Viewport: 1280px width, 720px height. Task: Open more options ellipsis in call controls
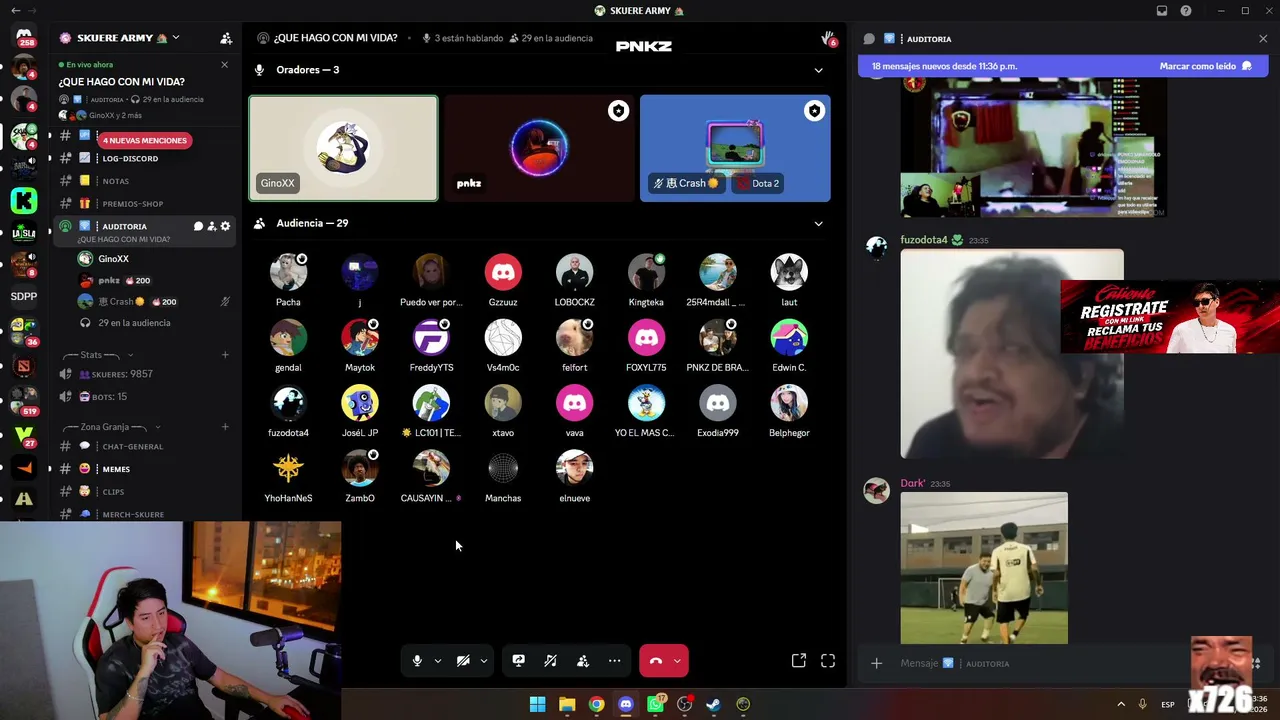point(615,661)
